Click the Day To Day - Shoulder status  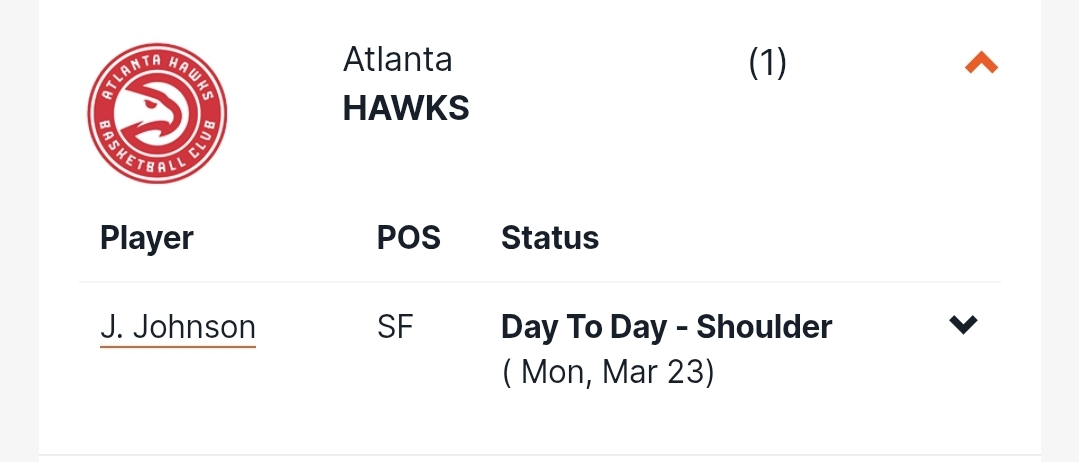coord(666,327)
